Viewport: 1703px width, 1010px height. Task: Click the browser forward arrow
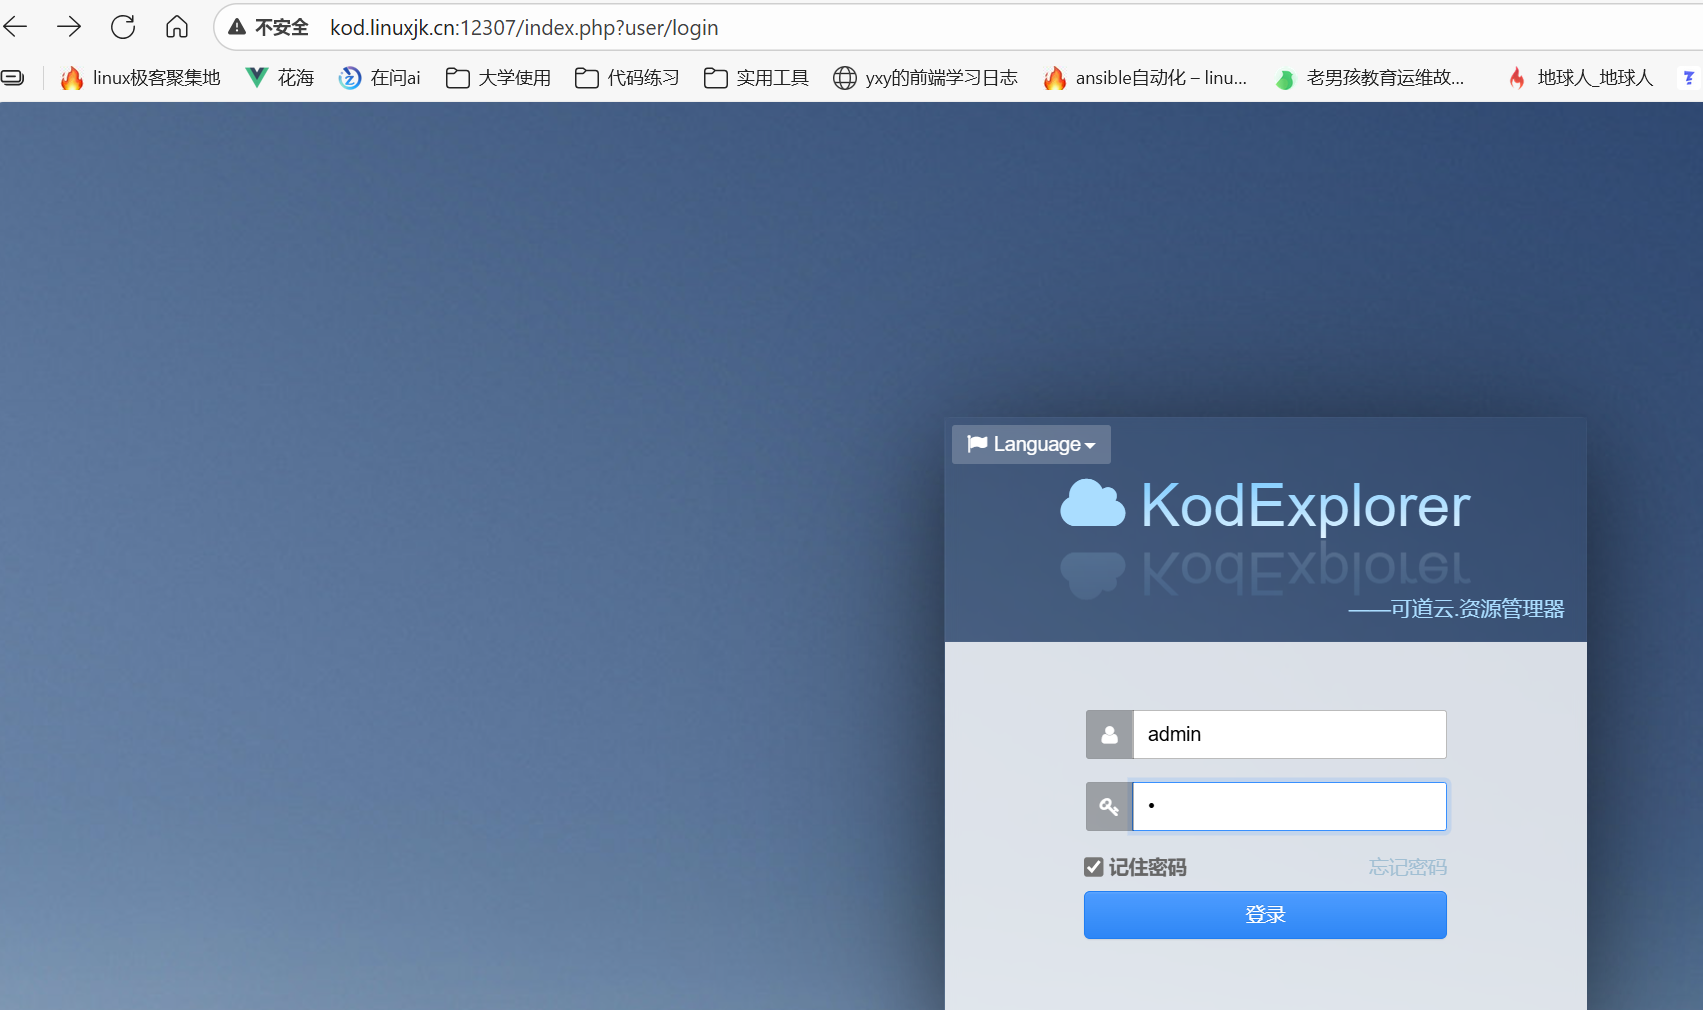click(69, 27)
